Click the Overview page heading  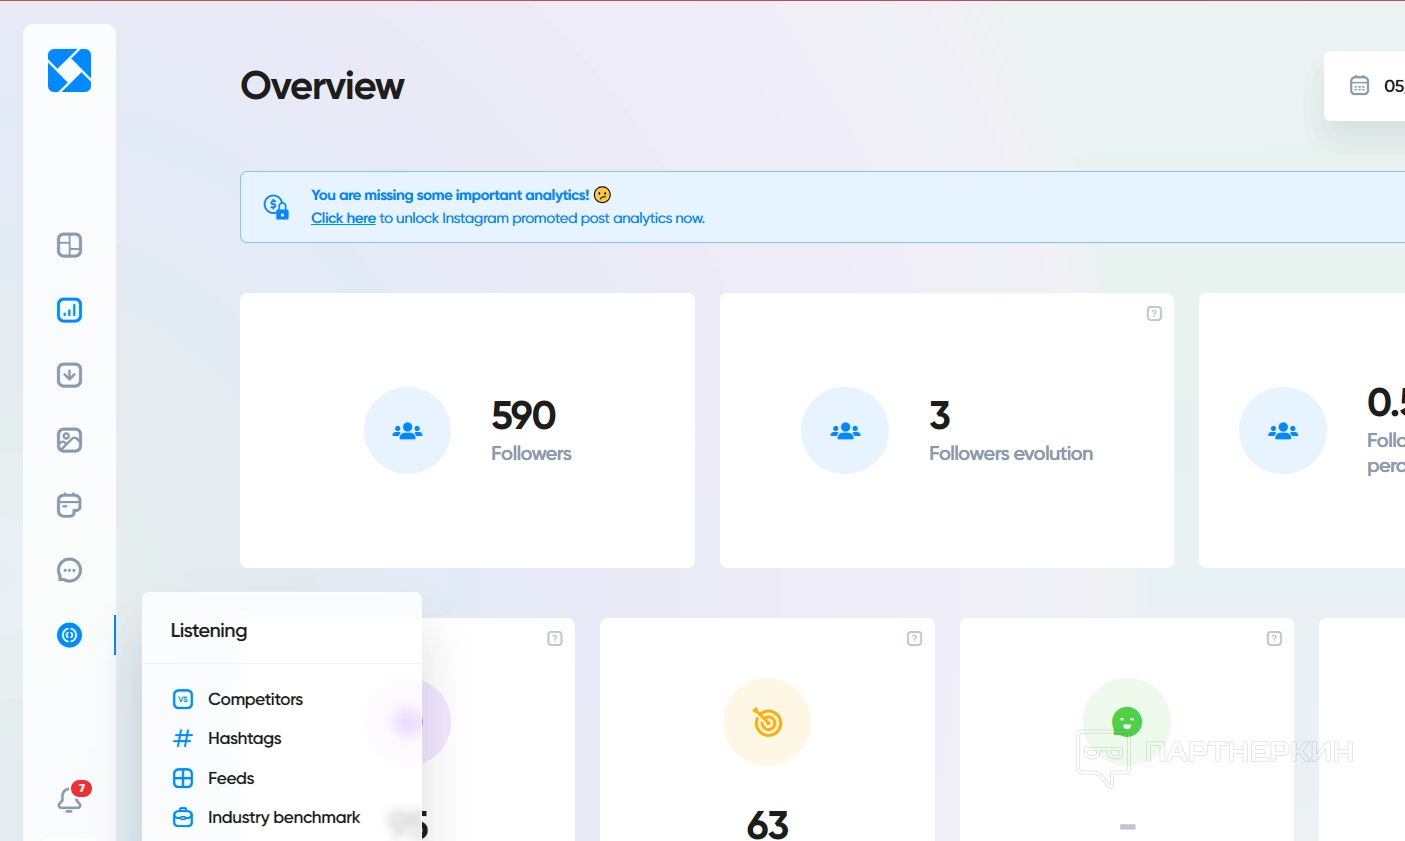pos(322,86)
